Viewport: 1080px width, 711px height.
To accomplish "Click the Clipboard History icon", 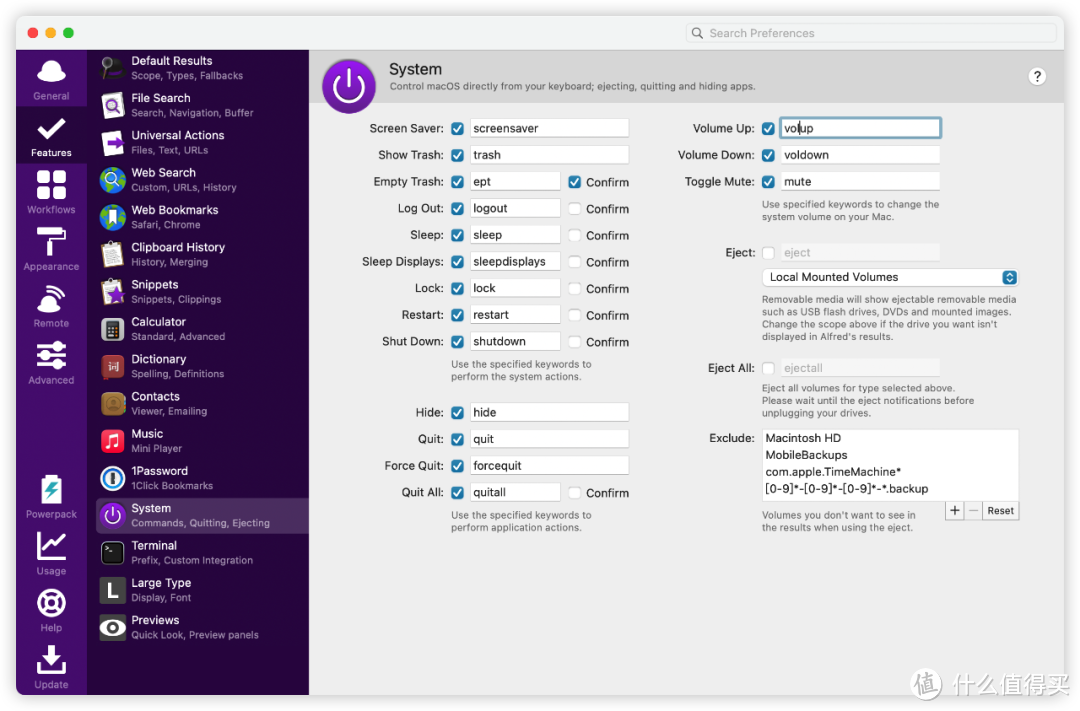I will click(x=112, y=254).
